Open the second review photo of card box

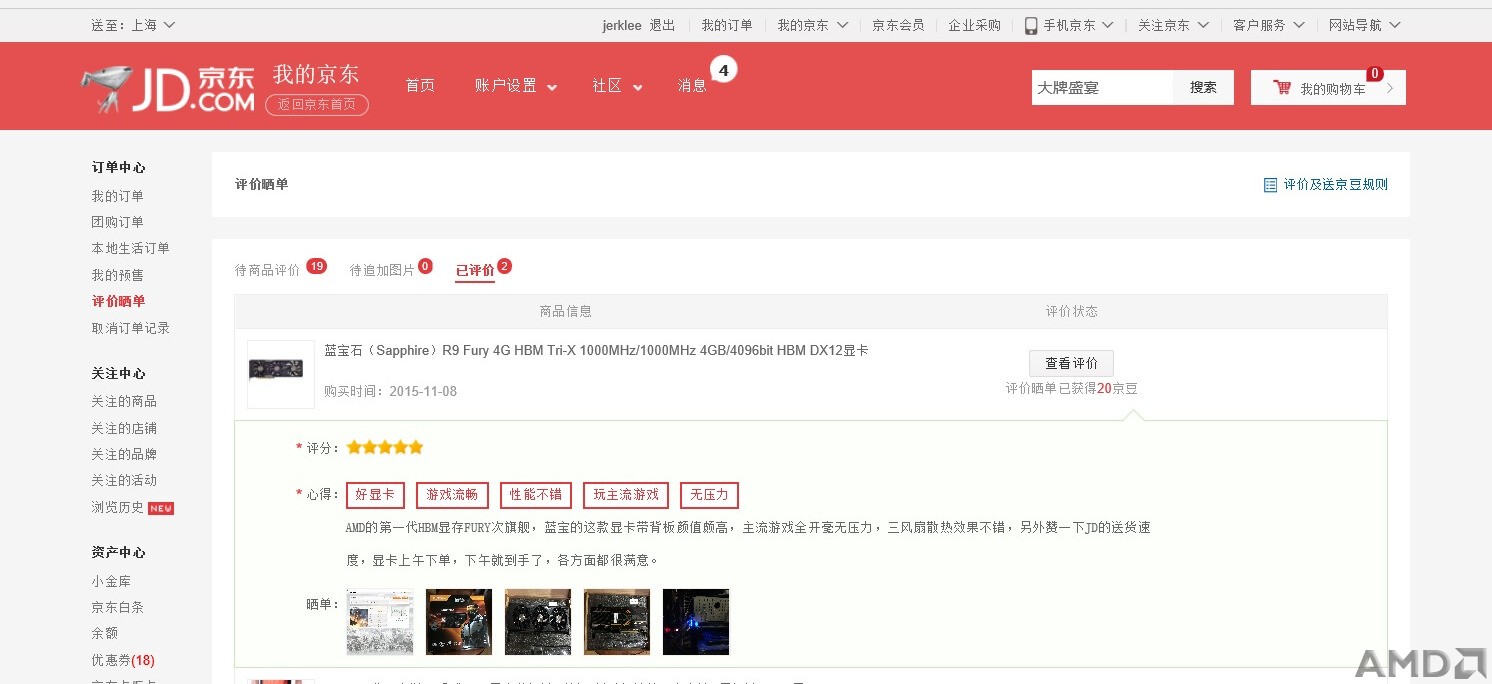coord(459,622)
